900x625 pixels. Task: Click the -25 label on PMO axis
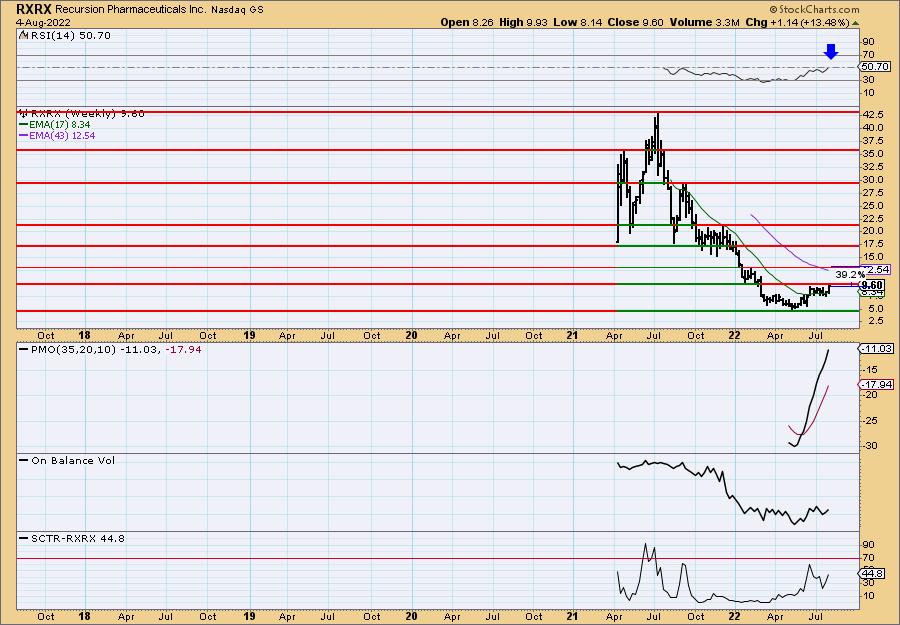[x=871, y=421]
